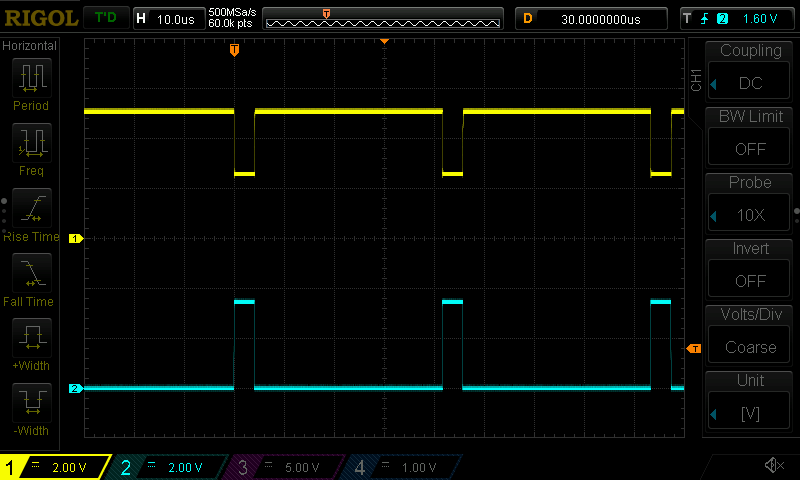Click the orange T trigger position marker on the grid
The width and height of the screenshot is (800, 480).
pos(234,49)
